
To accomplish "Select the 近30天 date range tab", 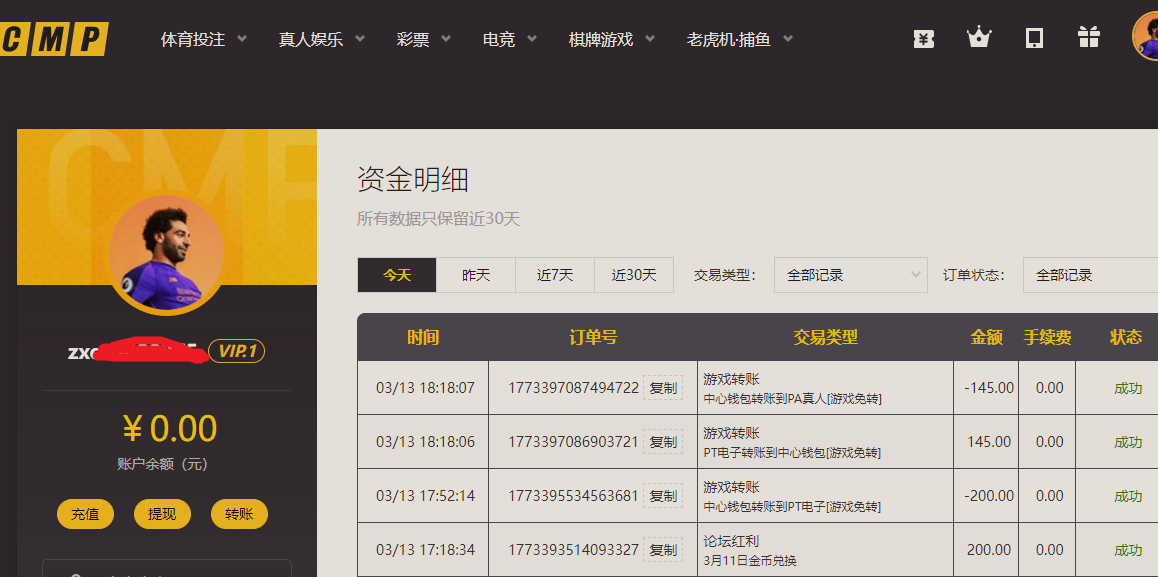I will tap(633, 274).
